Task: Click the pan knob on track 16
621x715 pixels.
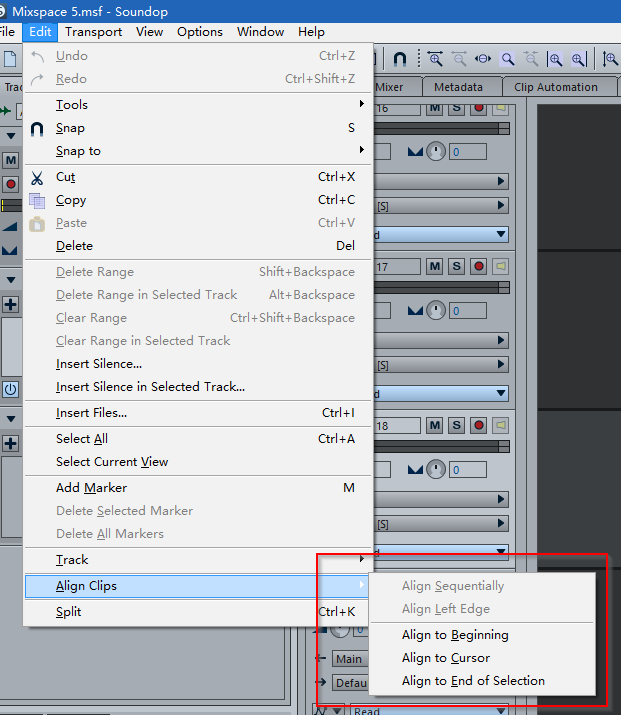Action: pyautogui.click(x=436, y=152)
